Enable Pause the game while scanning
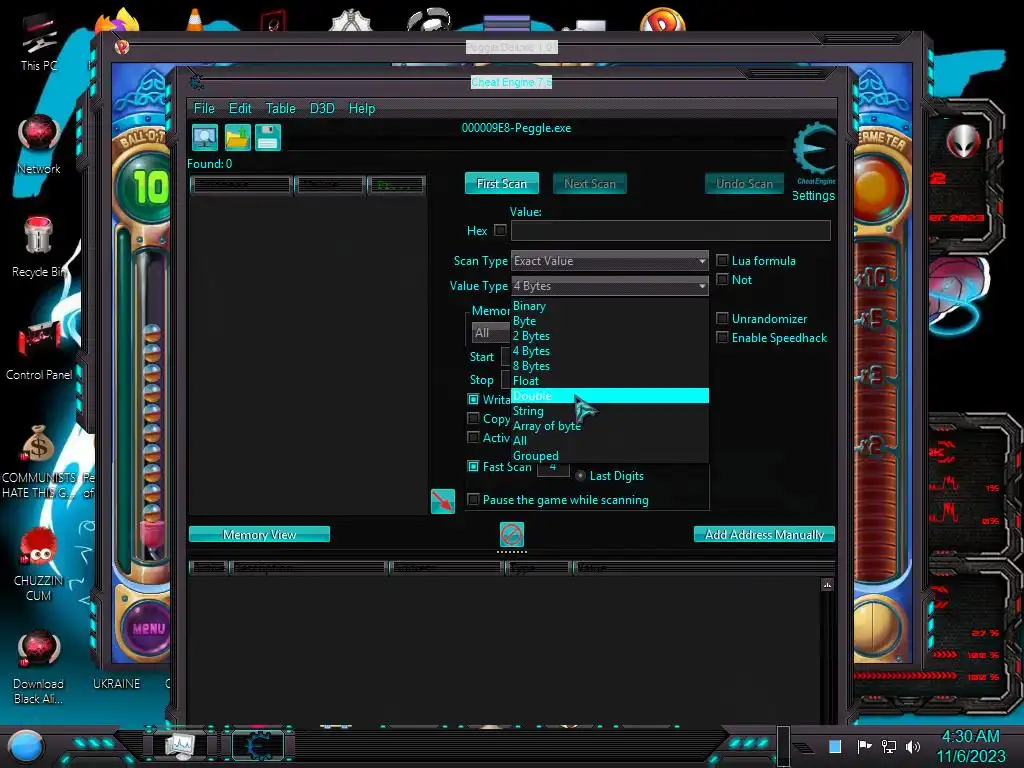This screenshot has width=1024, height=768. coord(473,500)
